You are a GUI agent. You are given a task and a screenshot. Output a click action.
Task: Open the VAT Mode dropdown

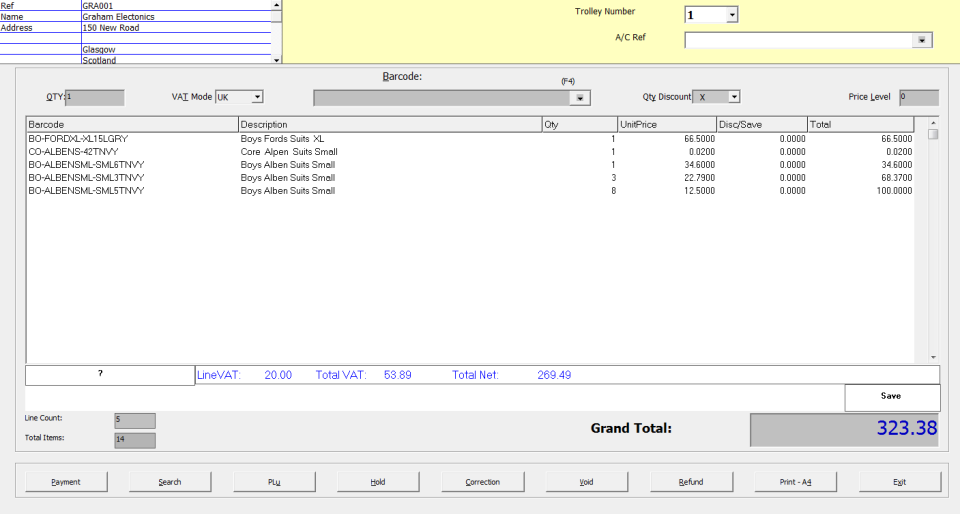[257, 97]
